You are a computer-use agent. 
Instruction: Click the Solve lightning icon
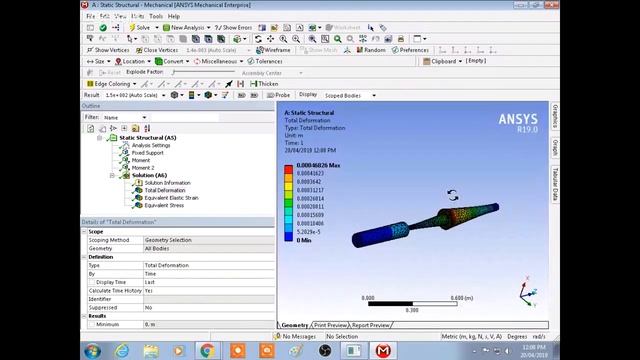point(132,27)
